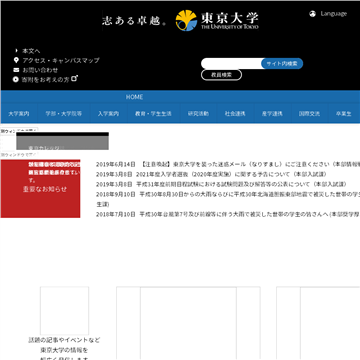Click the University of Tokyo ginkgo logo
This screenshot has width=360, height=360.
(x=187, y=20)
